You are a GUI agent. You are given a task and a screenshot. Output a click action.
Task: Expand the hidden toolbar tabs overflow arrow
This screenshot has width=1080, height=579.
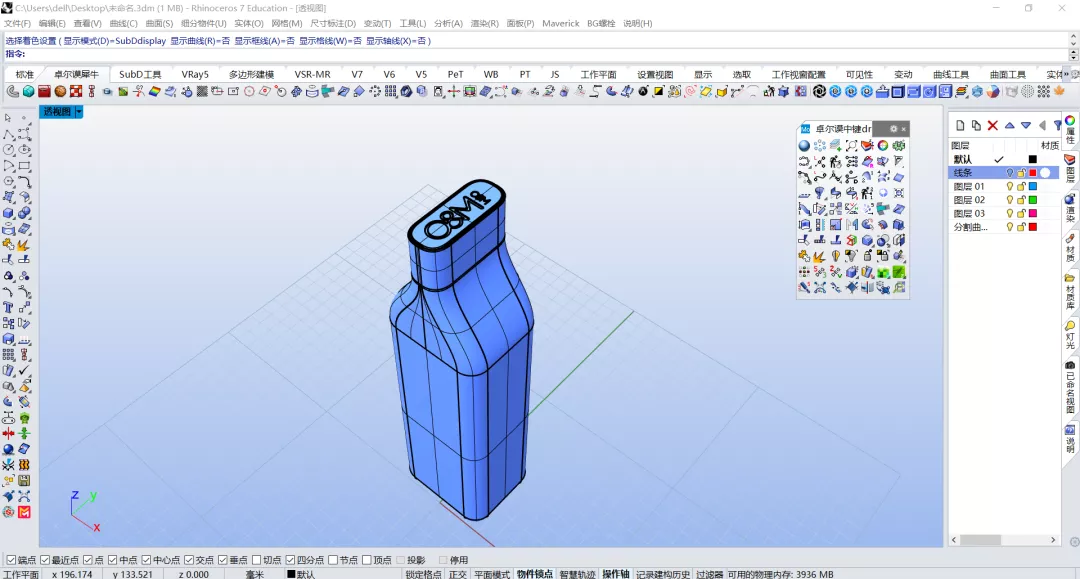point(1067,74)
